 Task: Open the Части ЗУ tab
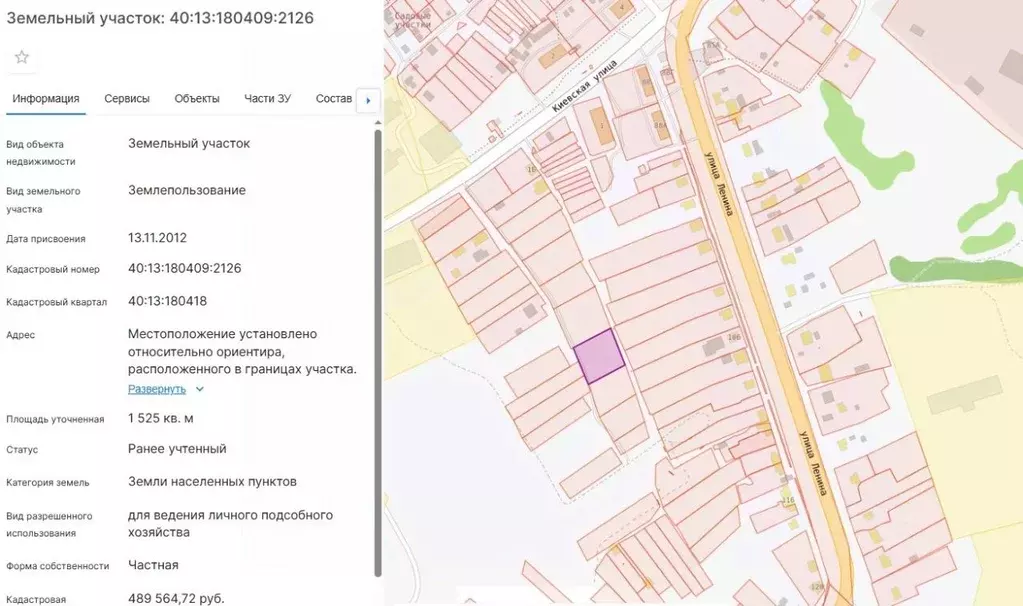coord(267,98)
